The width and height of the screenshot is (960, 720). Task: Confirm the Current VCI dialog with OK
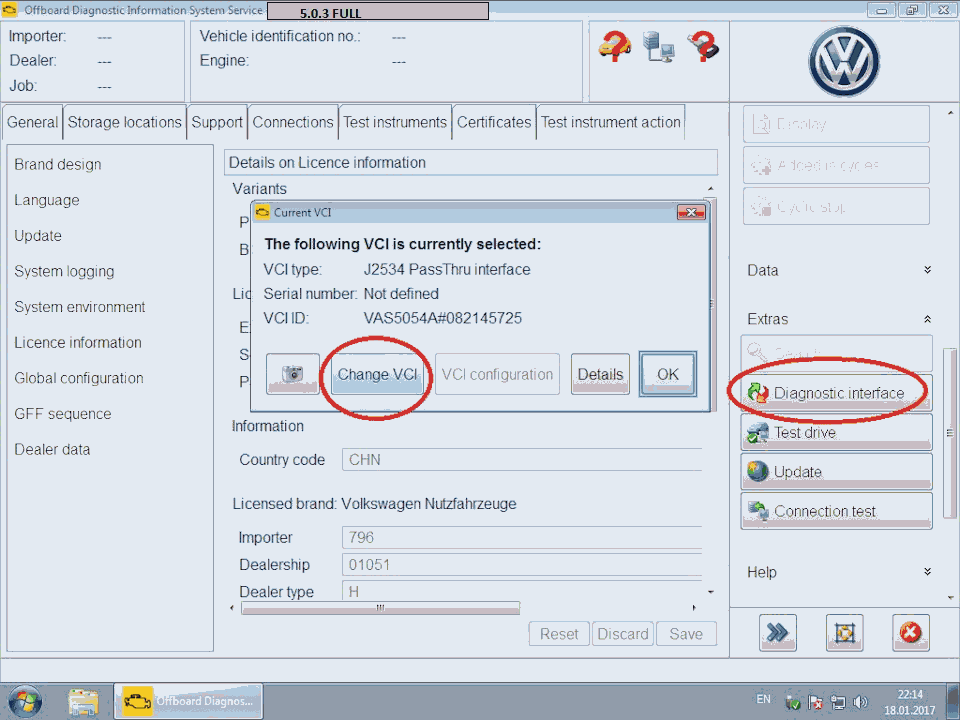click(x=667, y=374)
